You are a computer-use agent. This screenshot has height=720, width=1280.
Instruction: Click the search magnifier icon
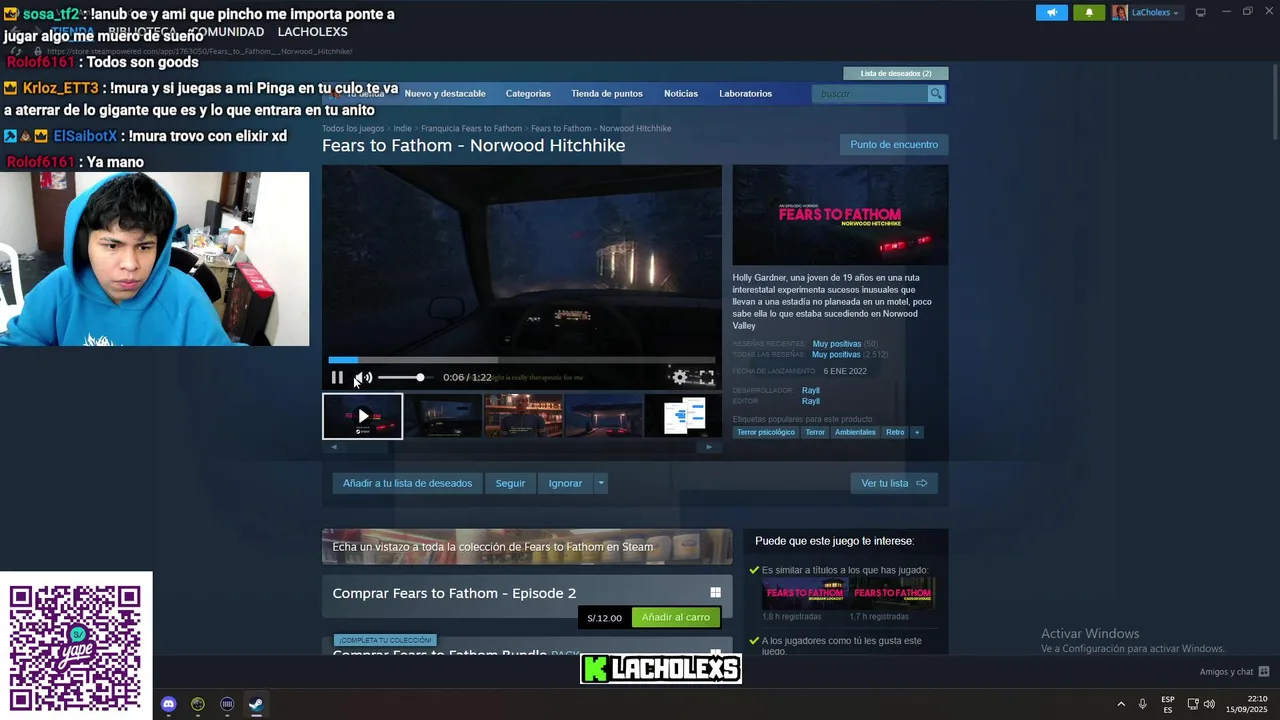coord(936,93)
